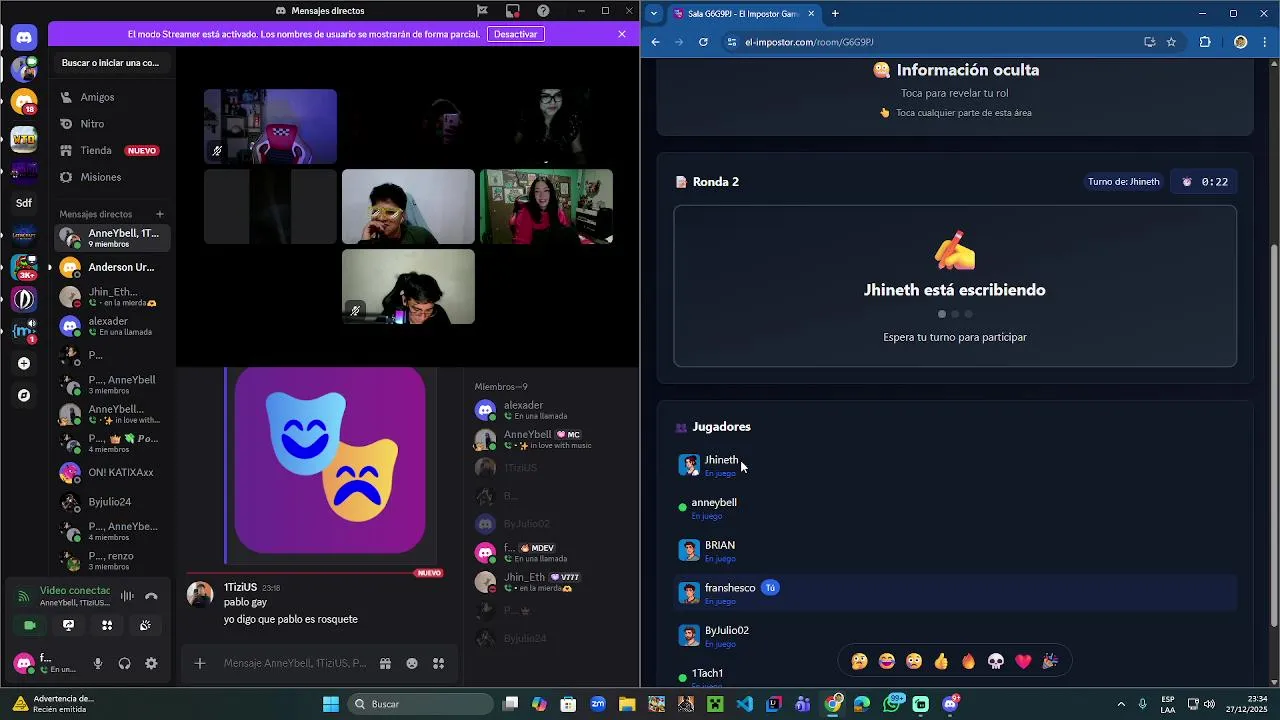Reload the el-impostor page
Image resolution: width=1280 pixels, height=720 pixels.
[703, 42]
